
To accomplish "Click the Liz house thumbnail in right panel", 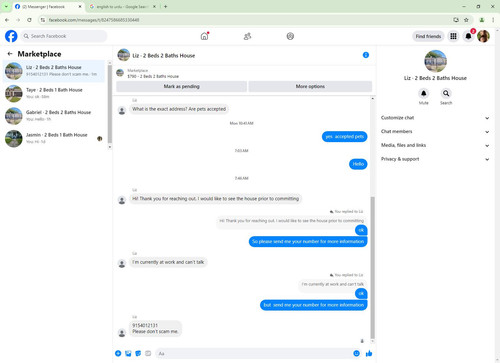I will pyautogui.click(x=435, y=61).
